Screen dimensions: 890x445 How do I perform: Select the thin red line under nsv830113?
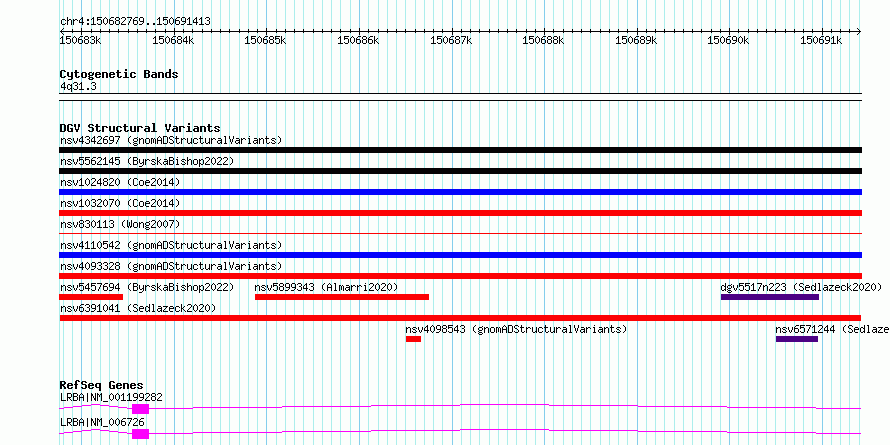[x=460, y=233]
